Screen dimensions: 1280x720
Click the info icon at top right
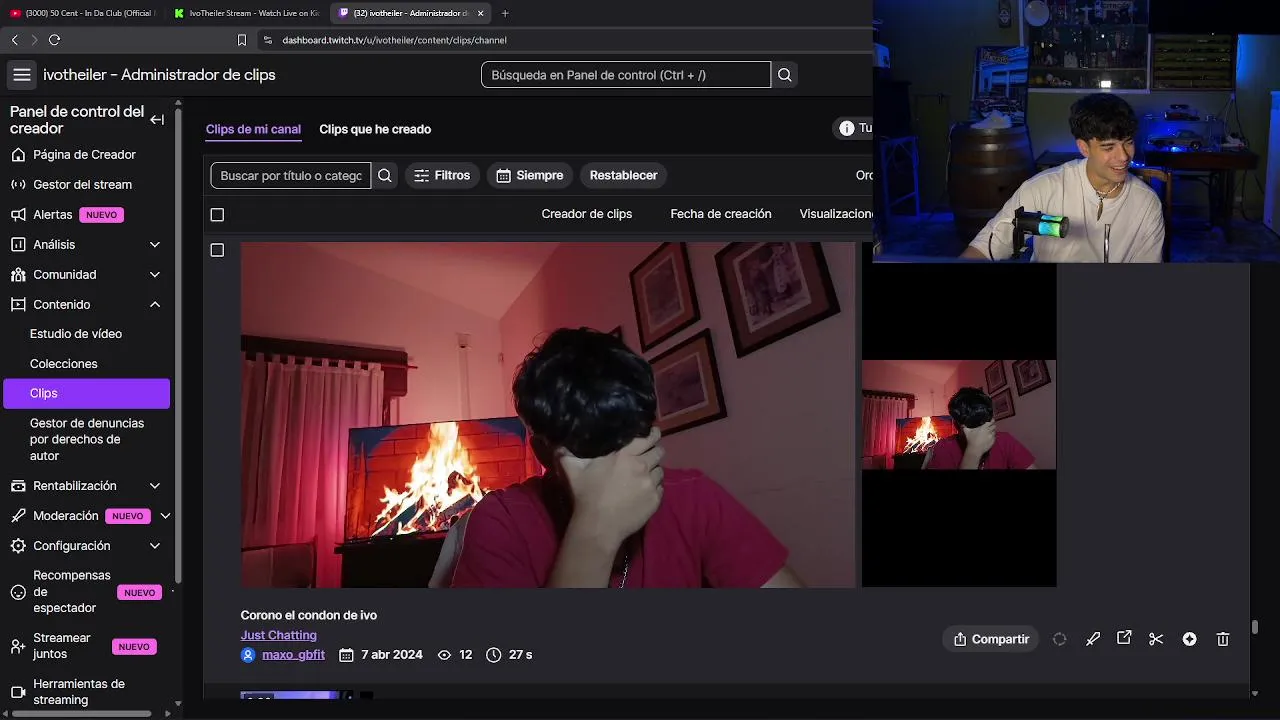[x=847, y=128]
